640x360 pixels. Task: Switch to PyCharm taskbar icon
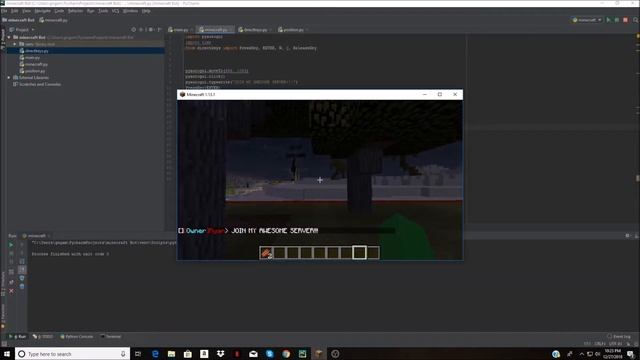coord(302,354)
